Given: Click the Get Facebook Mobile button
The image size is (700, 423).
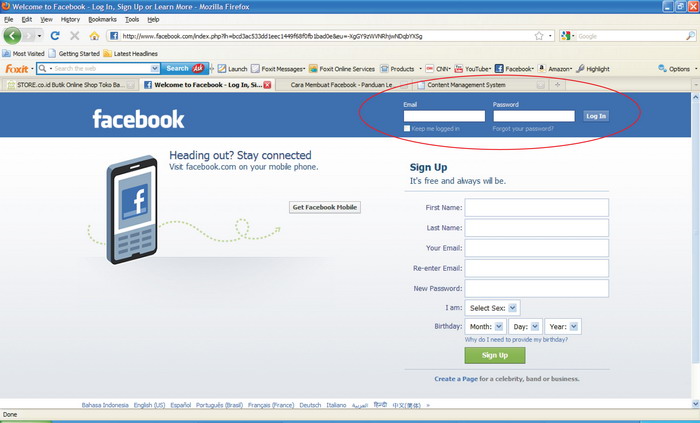Looking at the screenshot, I should tap(324, 207).
